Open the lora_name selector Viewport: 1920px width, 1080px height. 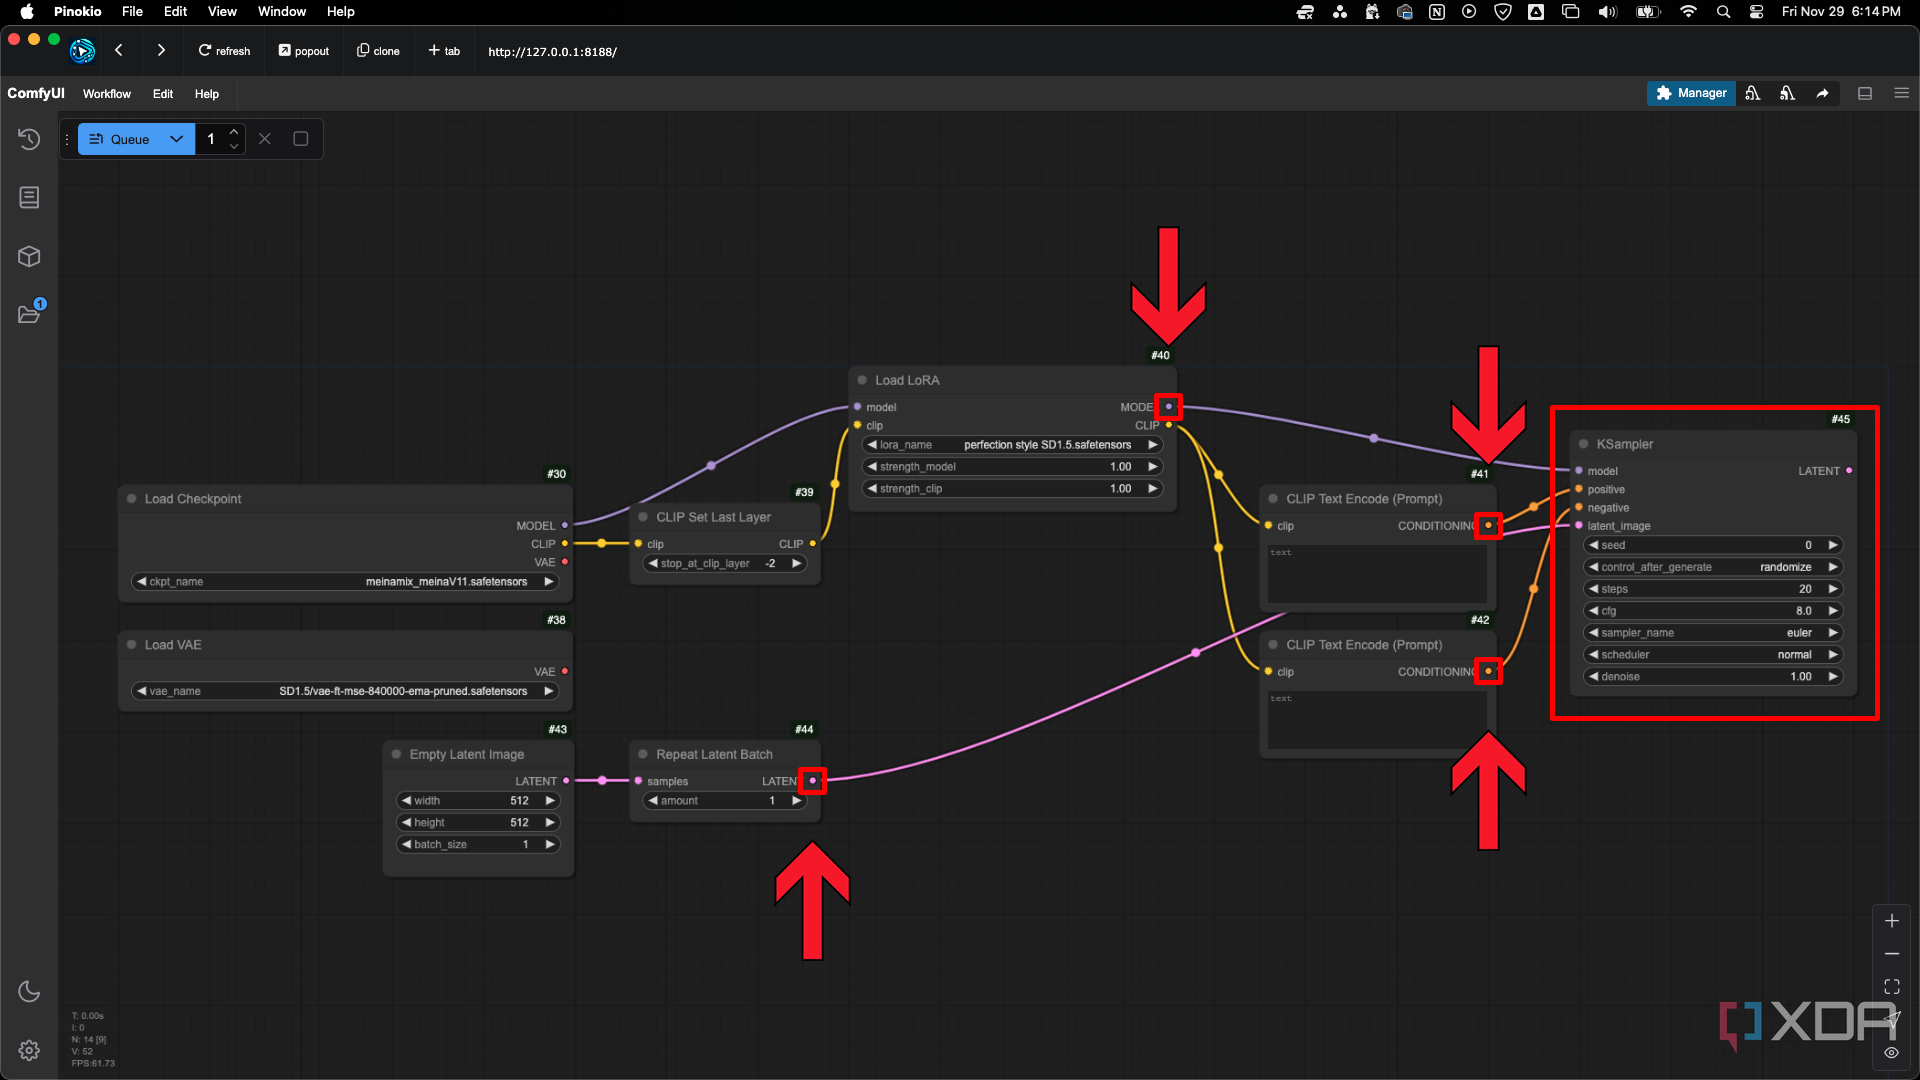tap(1012, 445)
